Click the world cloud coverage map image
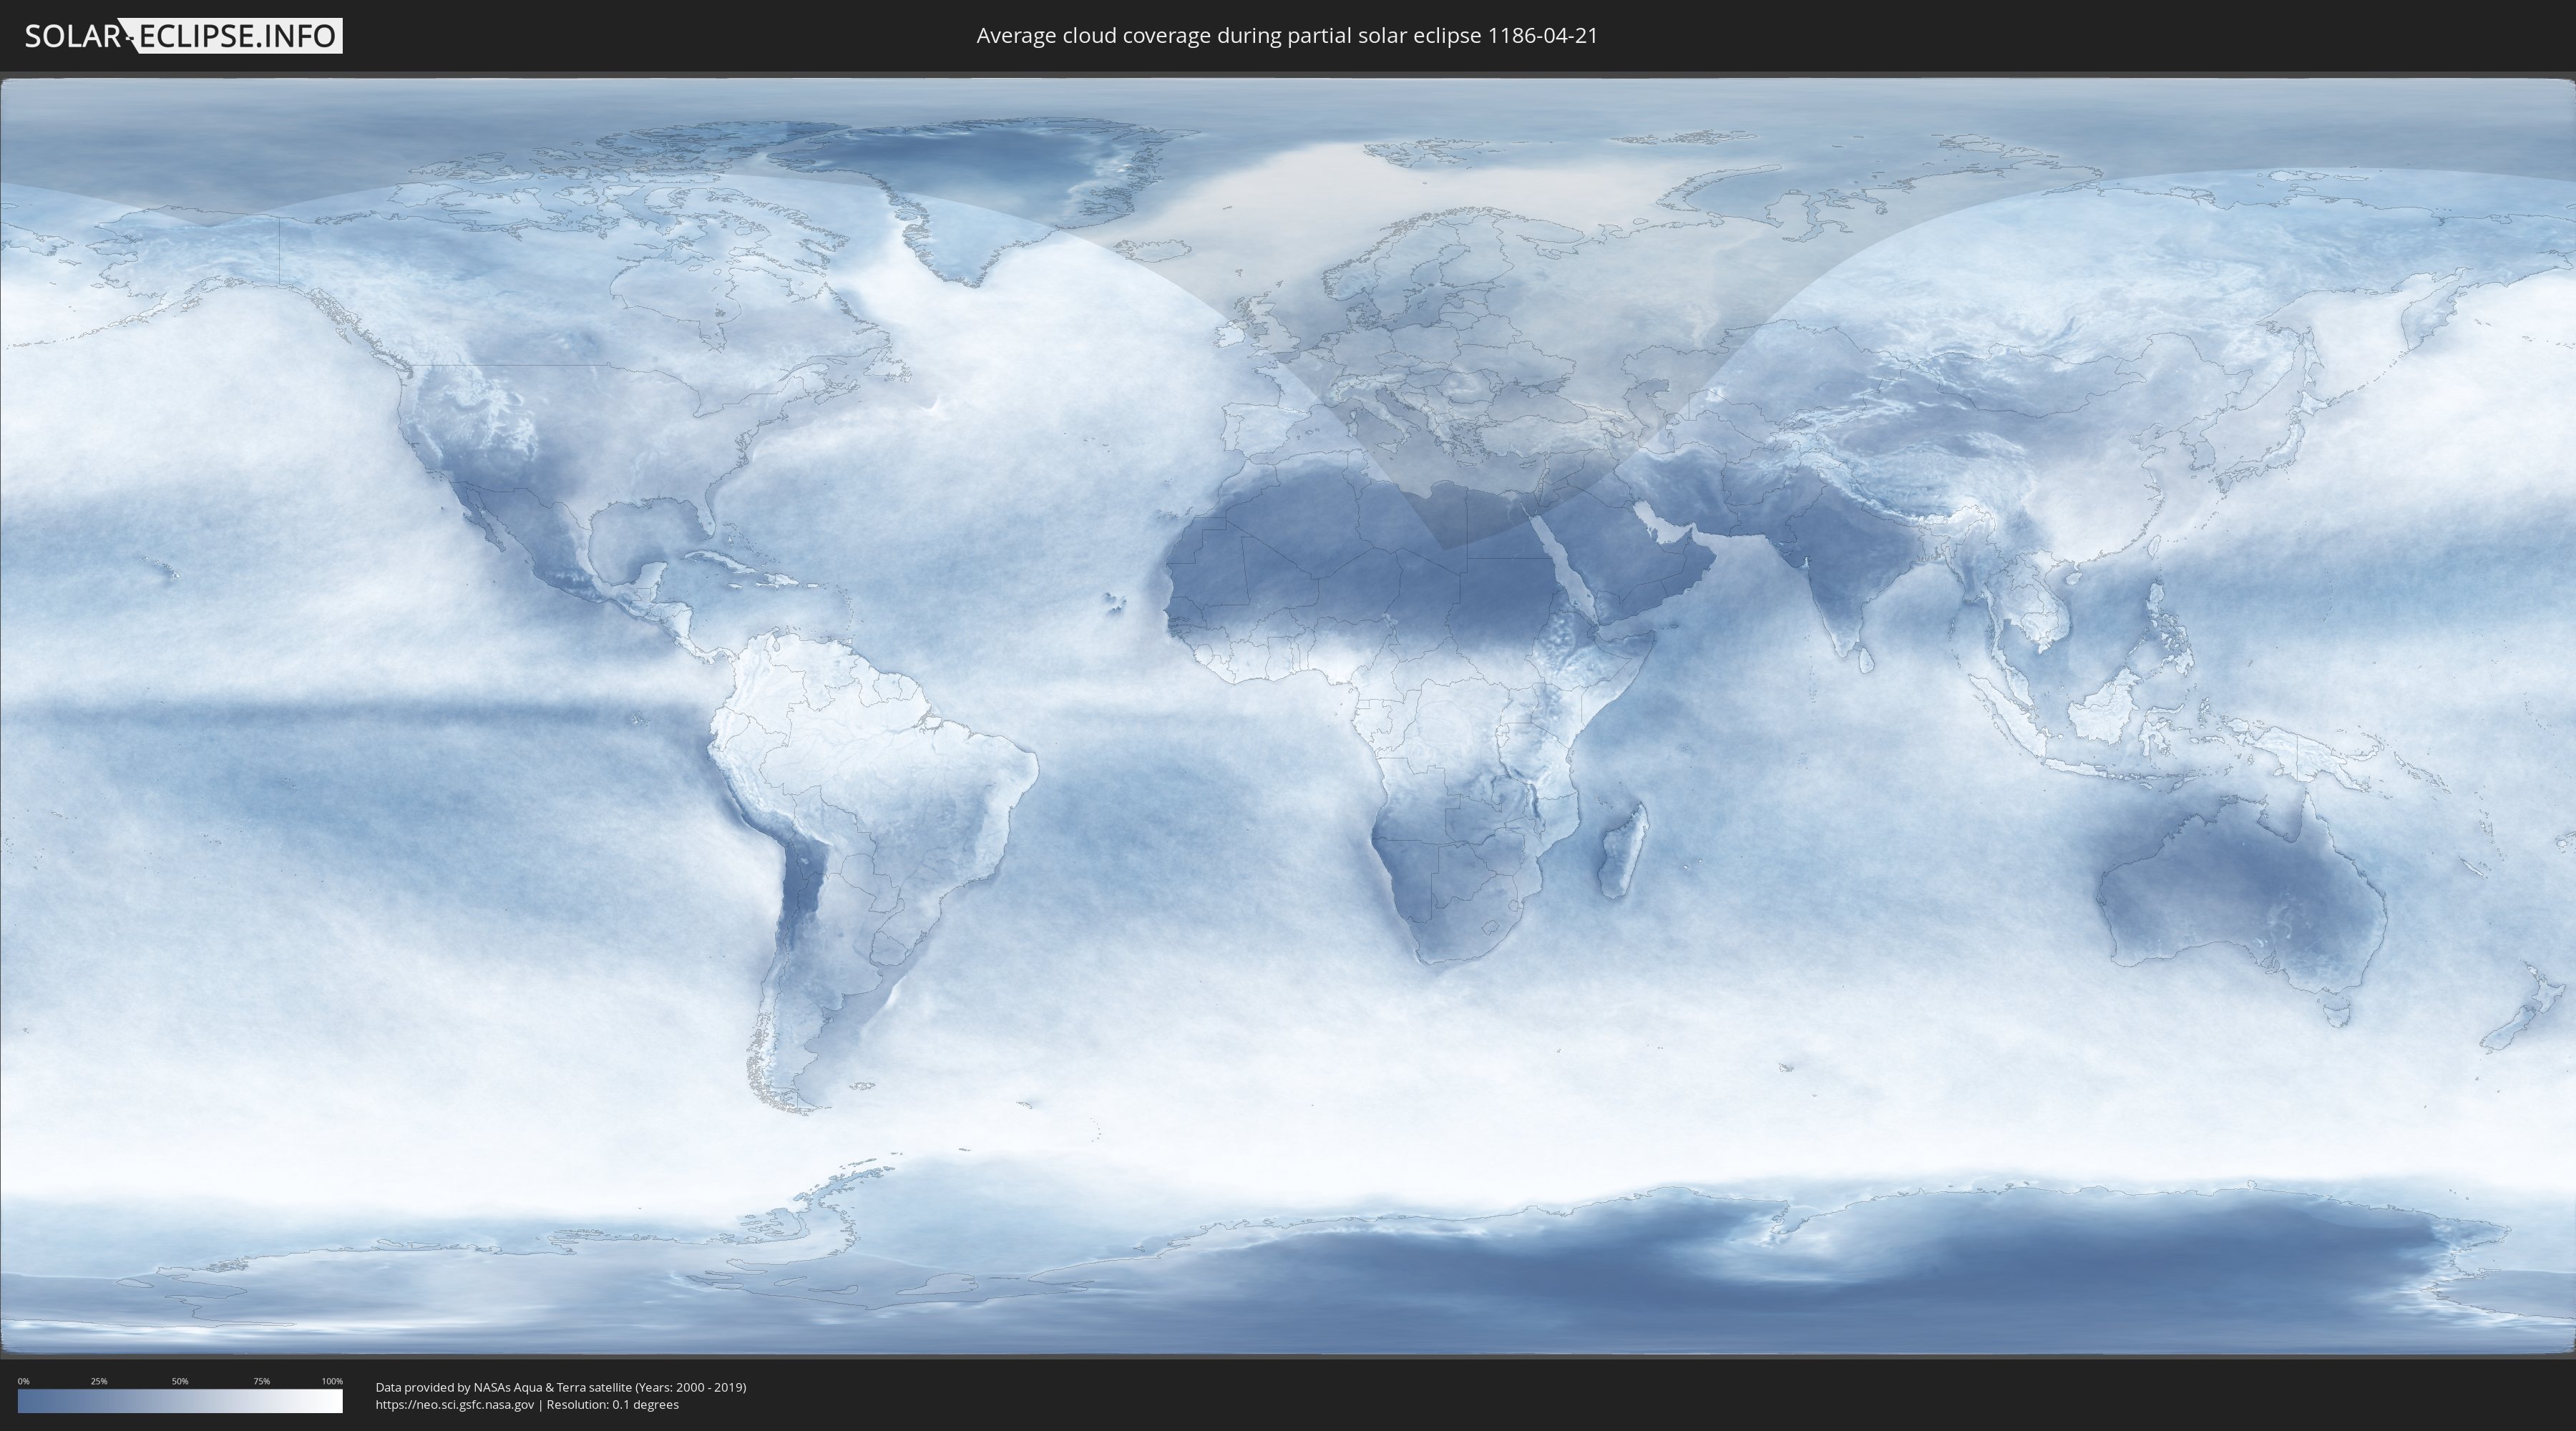 click(1288, 716)
